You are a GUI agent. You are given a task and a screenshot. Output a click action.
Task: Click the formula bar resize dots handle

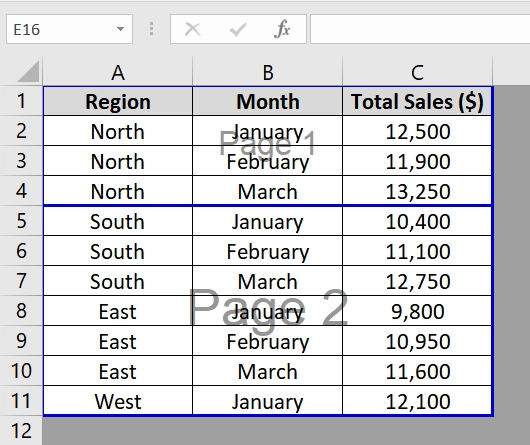click(151, 29)
